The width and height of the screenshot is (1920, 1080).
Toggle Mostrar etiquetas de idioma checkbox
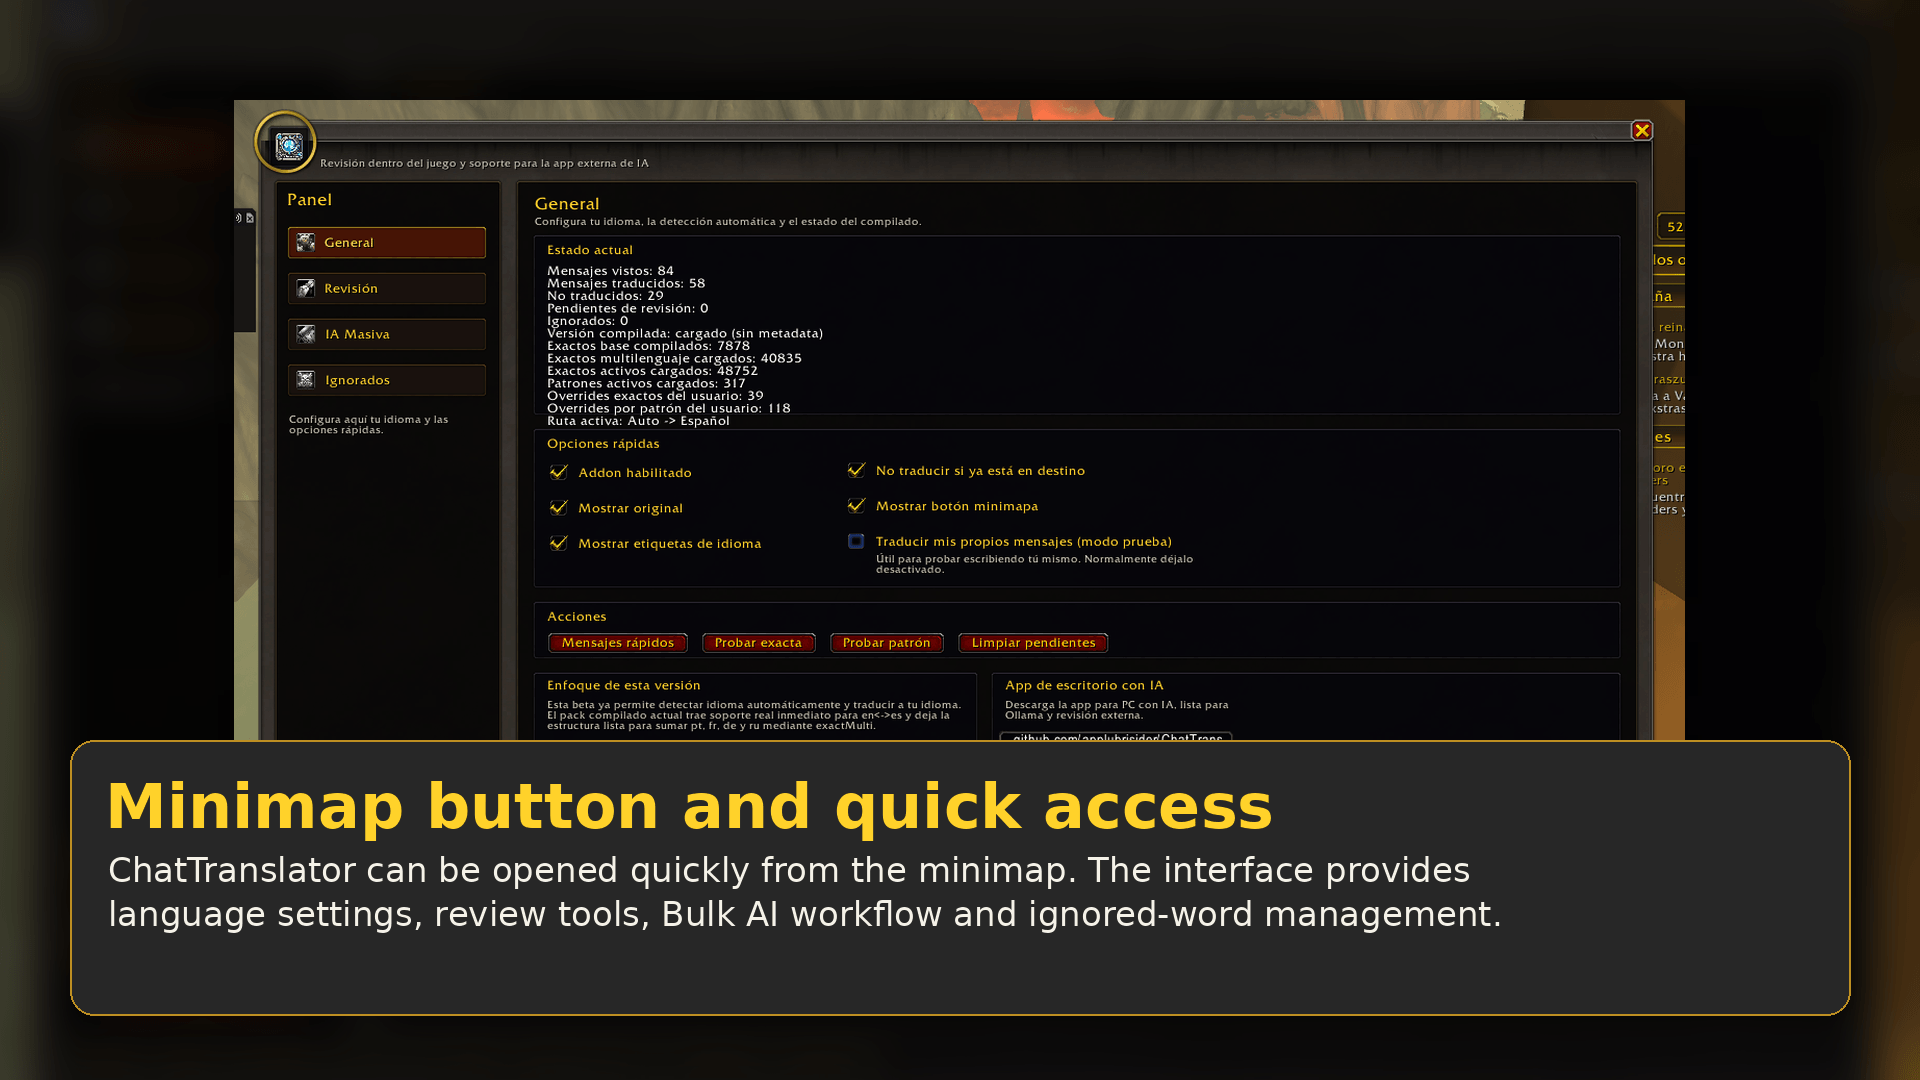(x=559, y=543)
